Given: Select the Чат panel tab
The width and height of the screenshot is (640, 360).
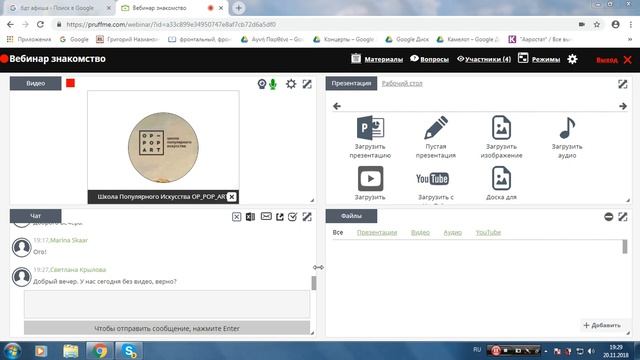Looking at the screenshot, I should (x=36, y=216).
